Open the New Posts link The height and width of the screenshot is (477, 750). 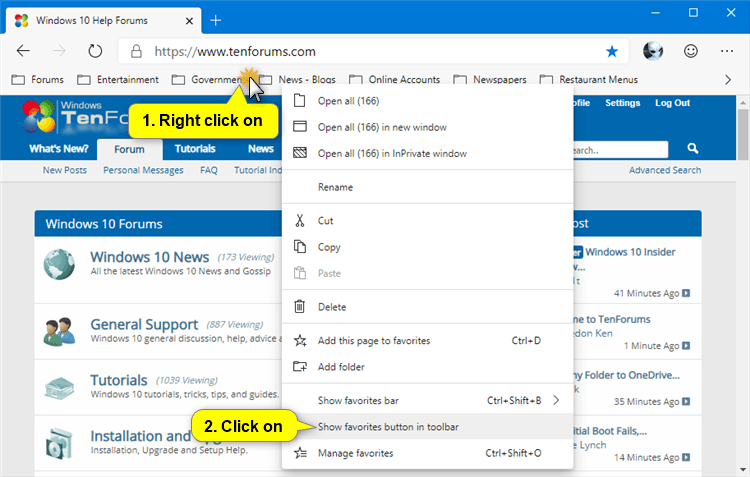pyautogui.click(x=65, y=170)
